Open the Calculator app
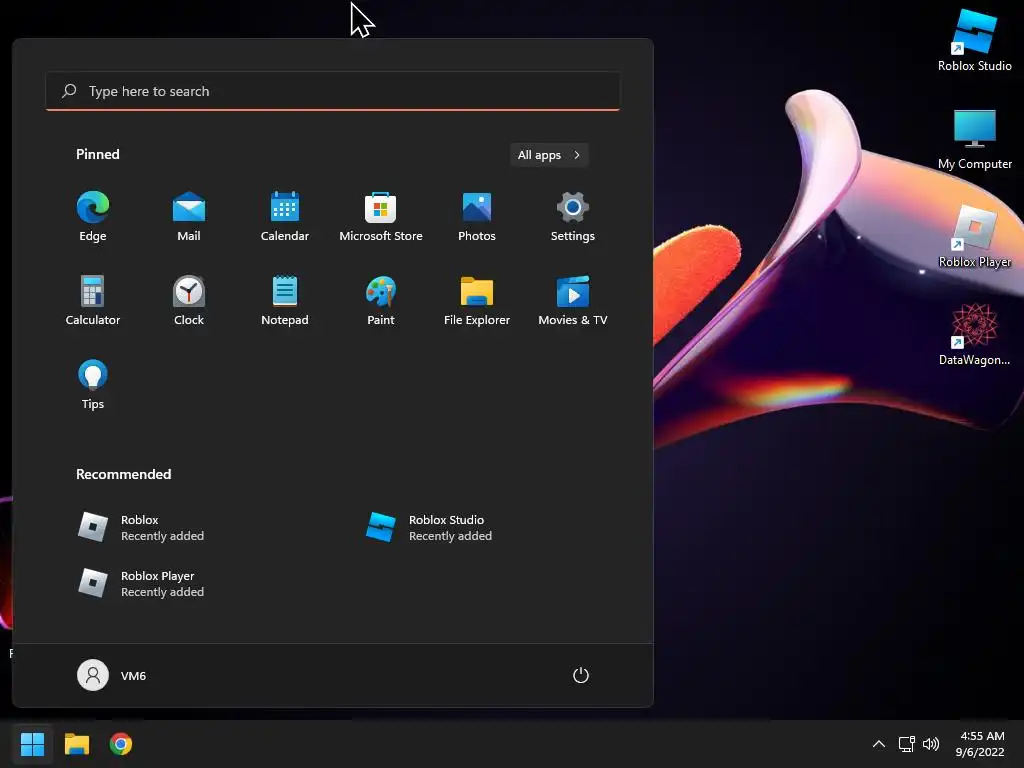Viewport: 1024px width, 768px height. pyautogui.click(x=93, y=300)
